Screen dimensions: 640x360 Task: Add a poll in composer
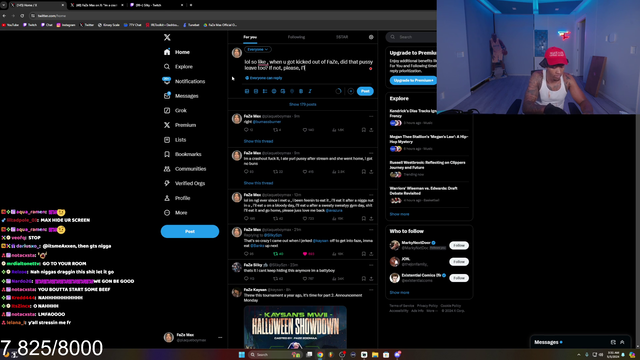click(265, 91)
